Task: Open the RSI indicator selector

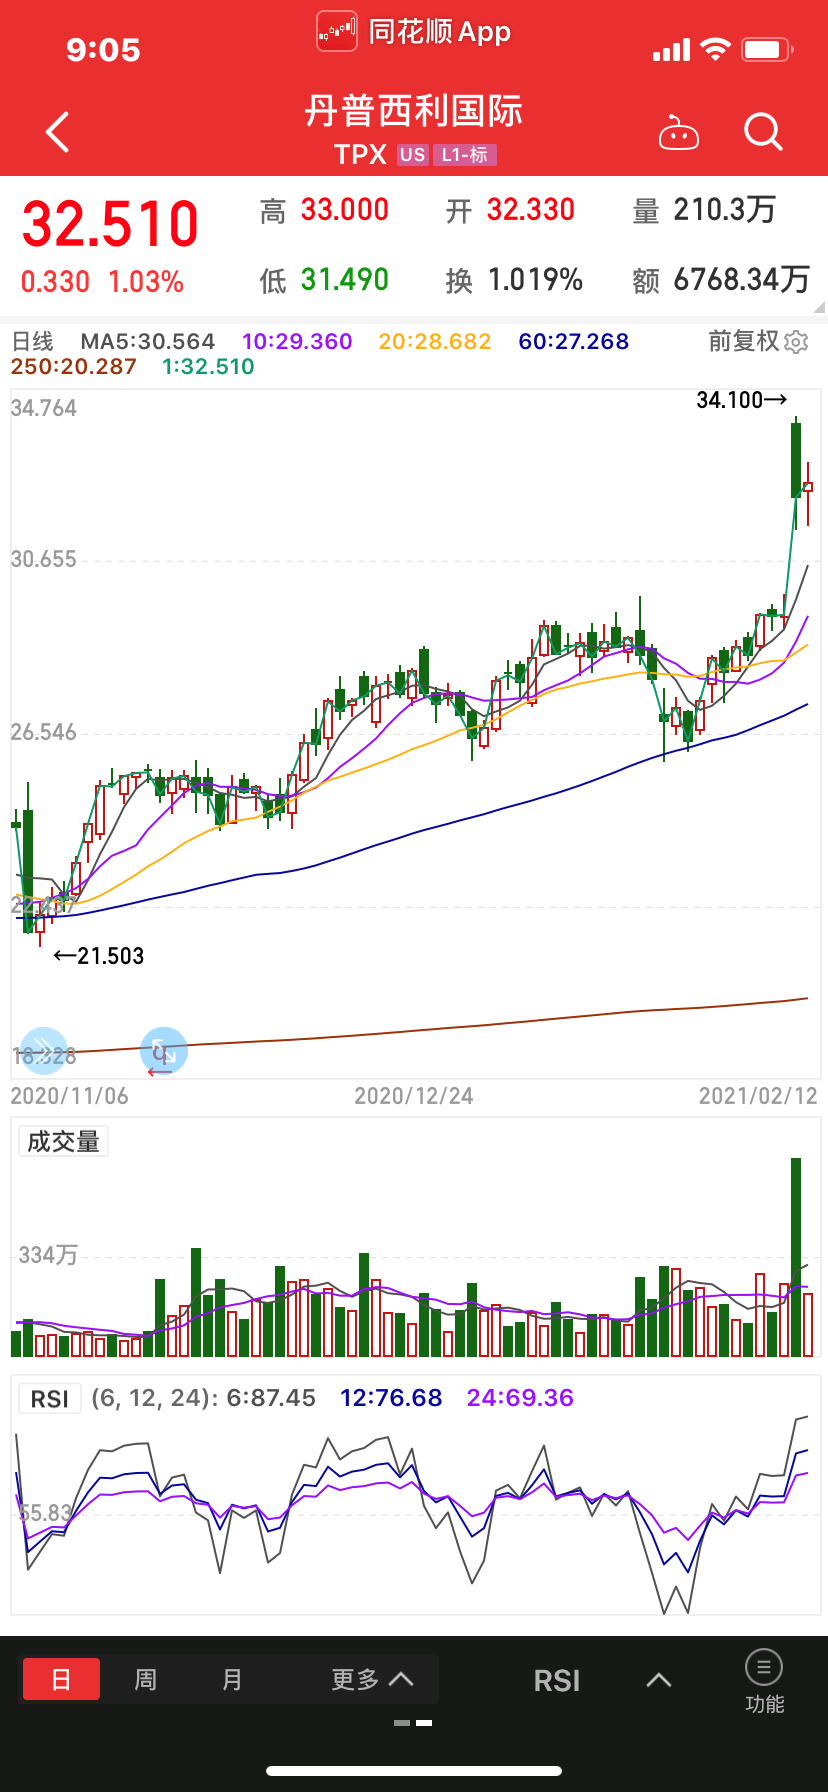Action: coord(557,1681)
